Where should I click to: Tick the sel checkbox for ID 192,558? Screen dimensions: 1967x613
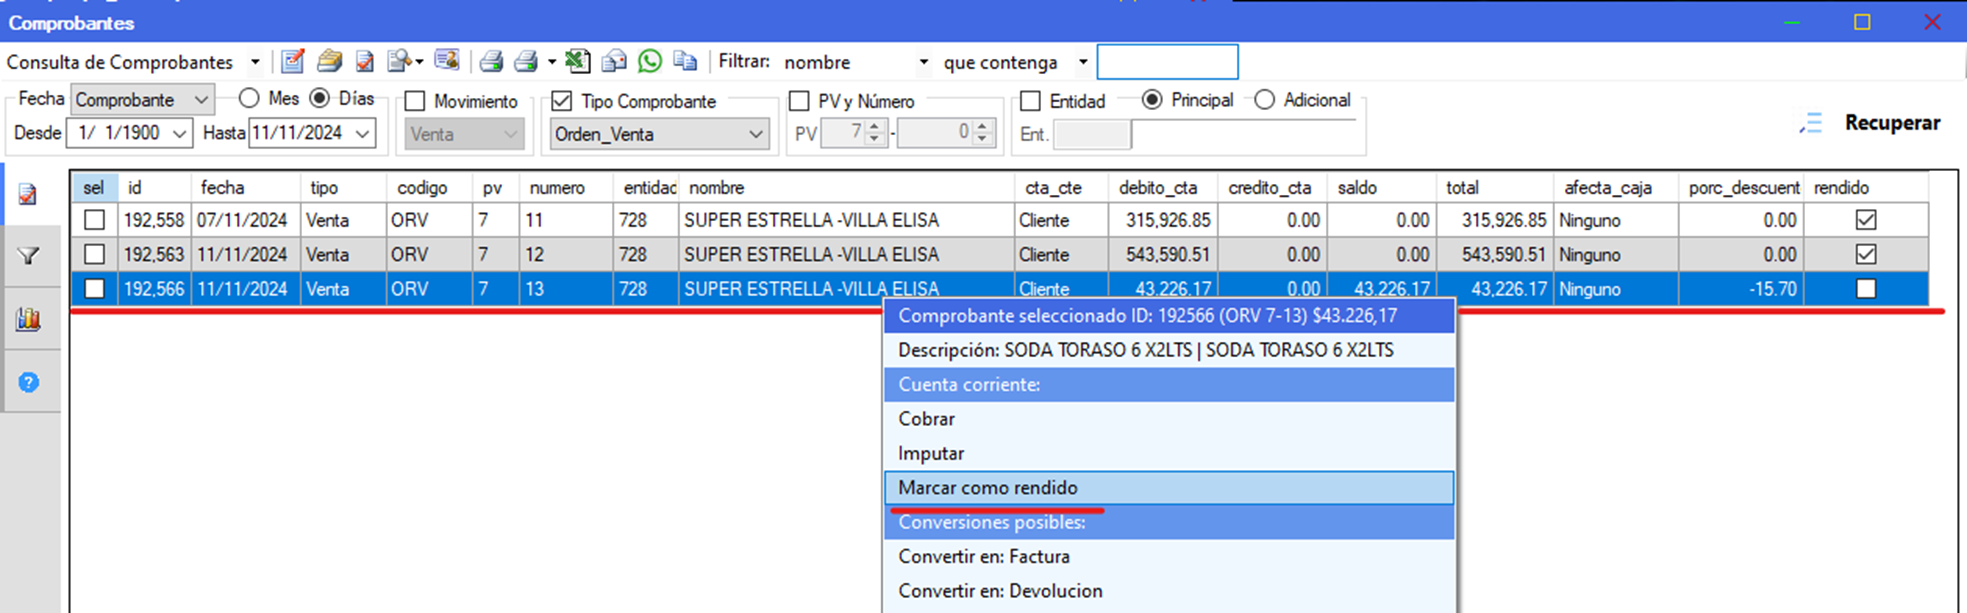point(94,220)
